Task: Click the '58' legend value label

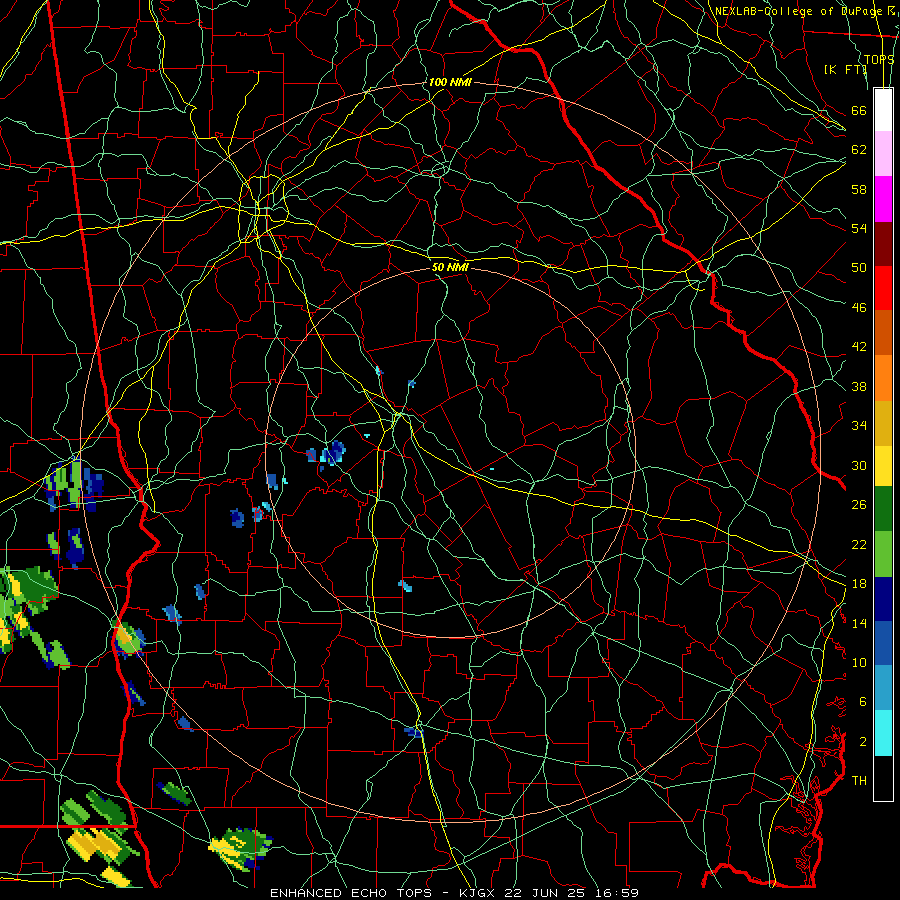Action: coord(859,189)
